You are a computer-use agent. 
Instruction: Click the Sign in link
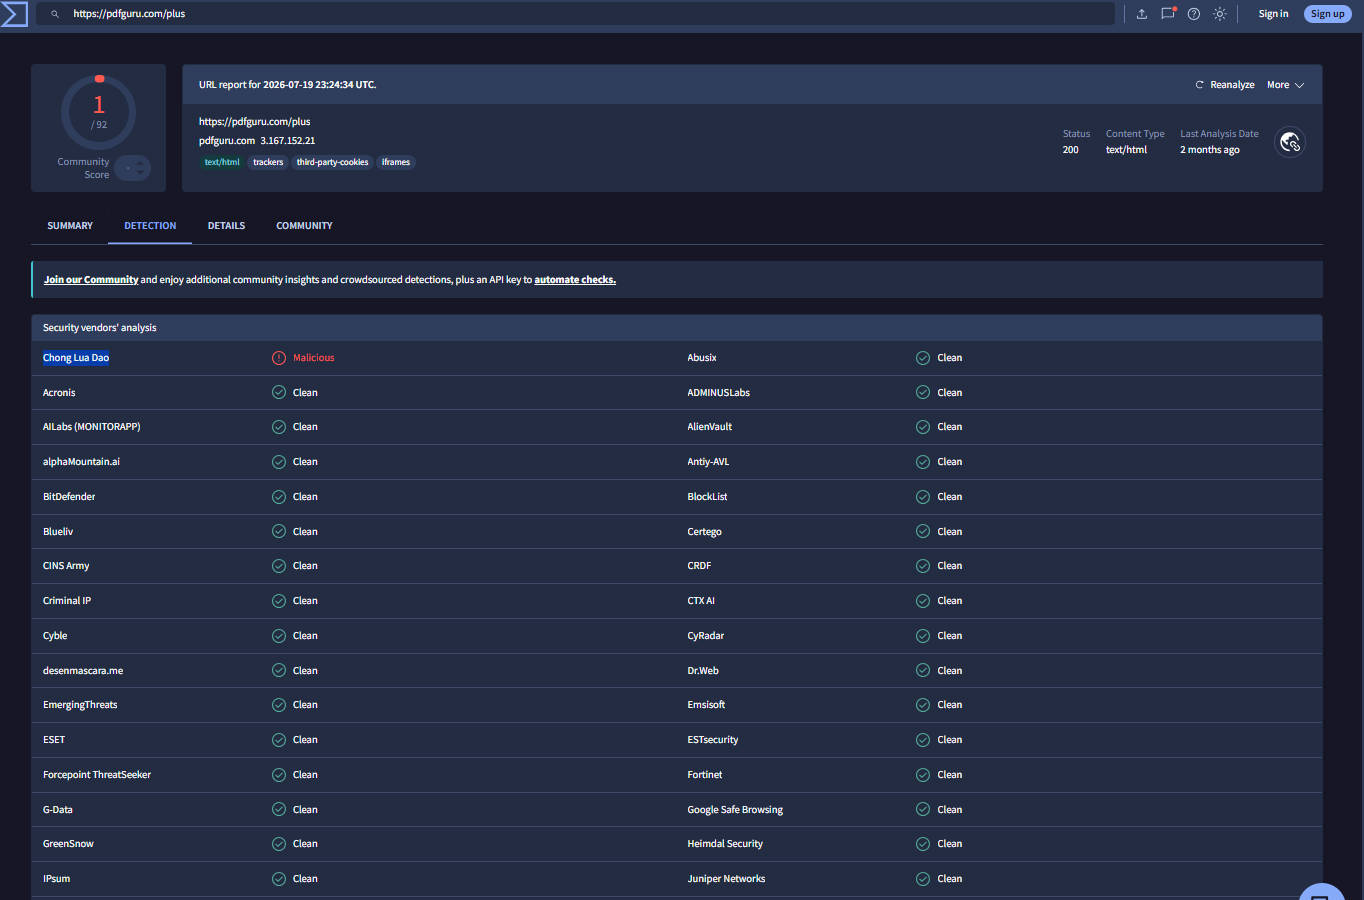point(1273,14)
